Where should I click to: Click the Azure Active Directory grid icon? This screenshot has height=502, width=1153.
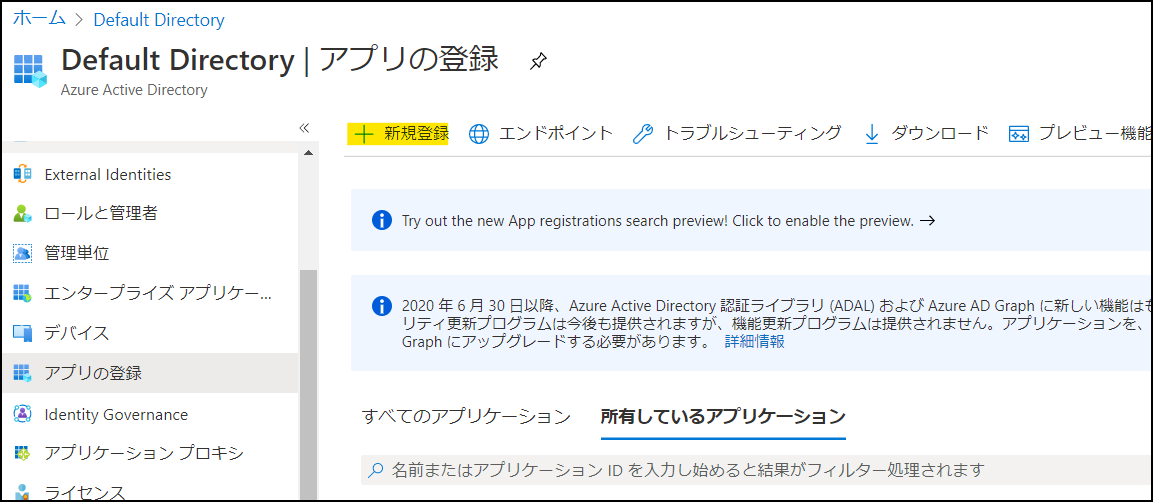29,71
